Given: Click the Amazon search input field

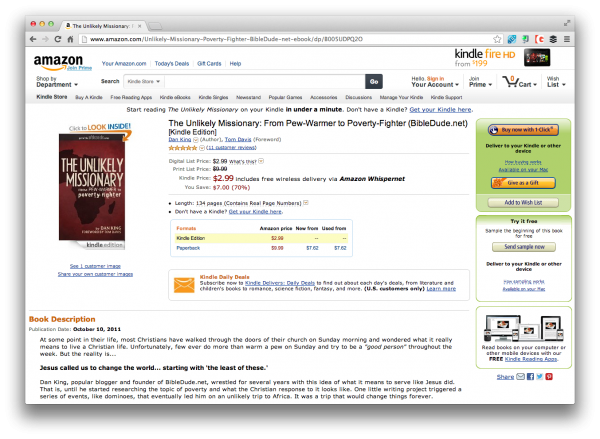Looking at the screenshot, I should click(265, 82).
